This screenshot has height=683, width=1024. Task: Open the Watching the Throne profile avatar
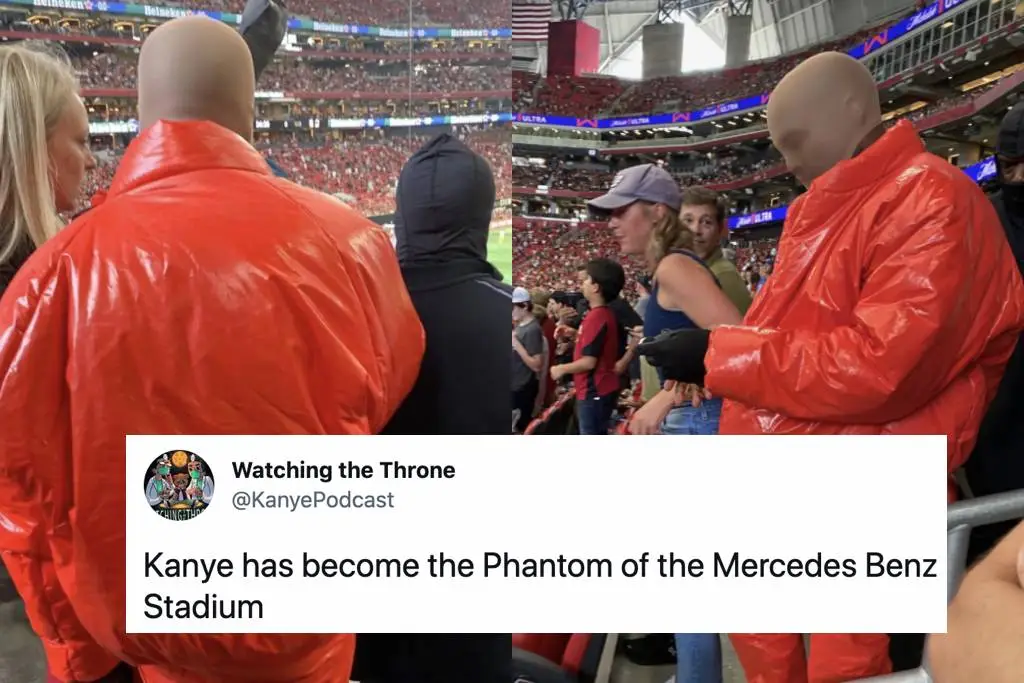click(x=179, y=484)
